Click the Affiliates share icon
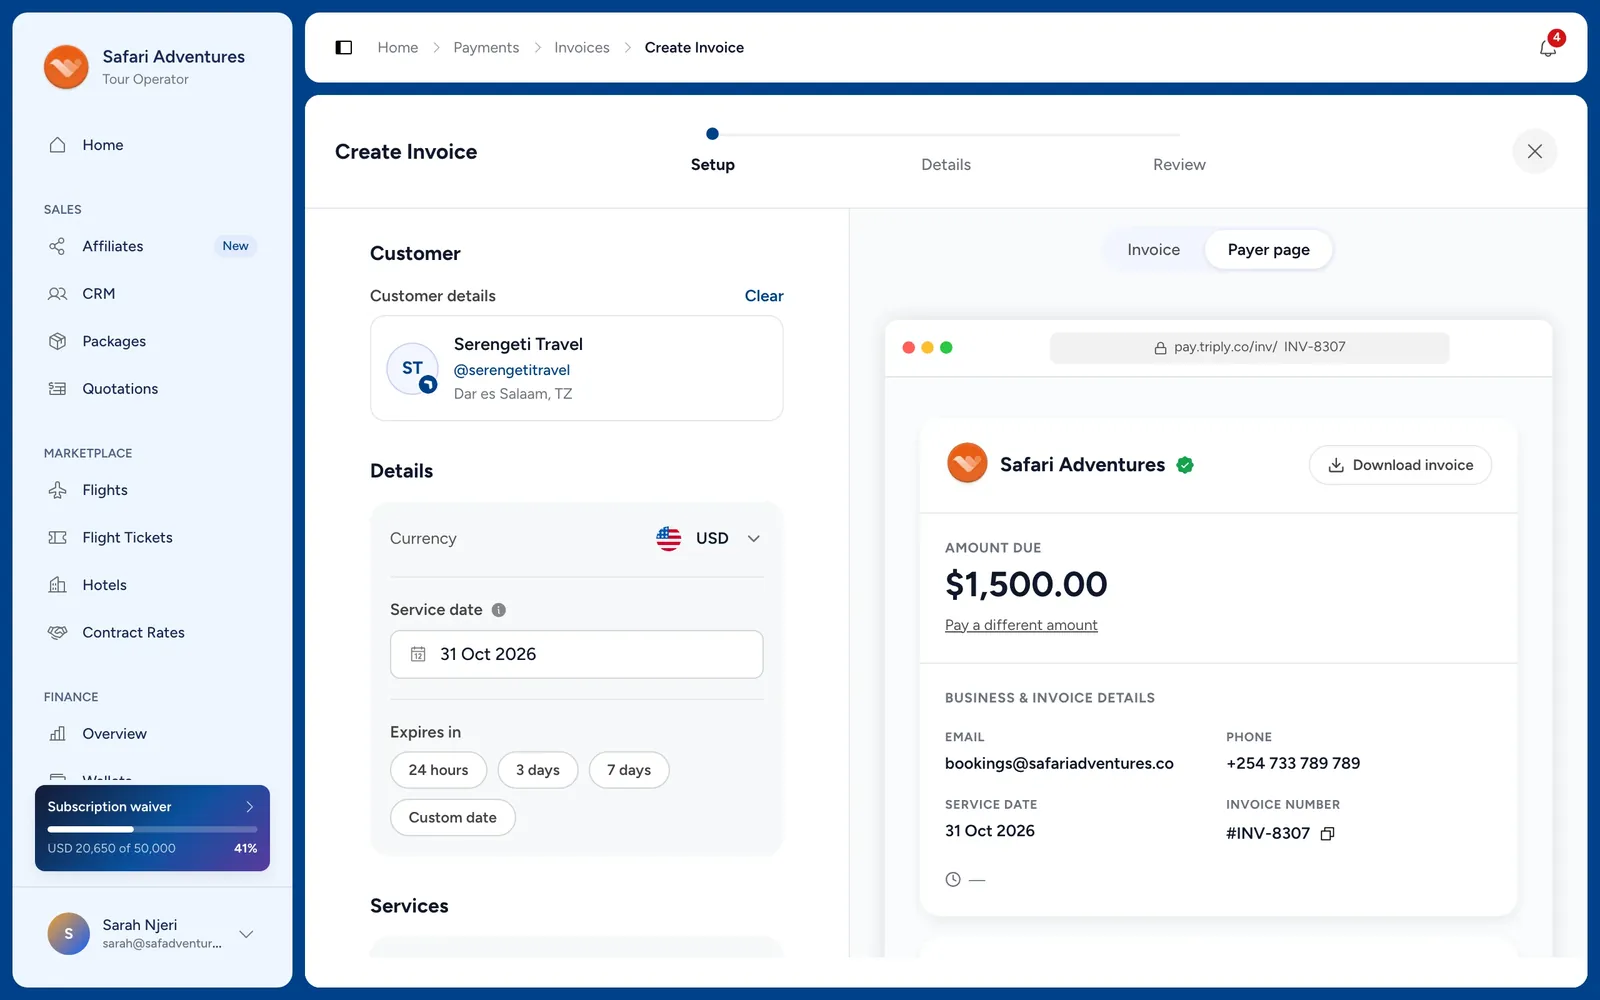 coord(58,246)
